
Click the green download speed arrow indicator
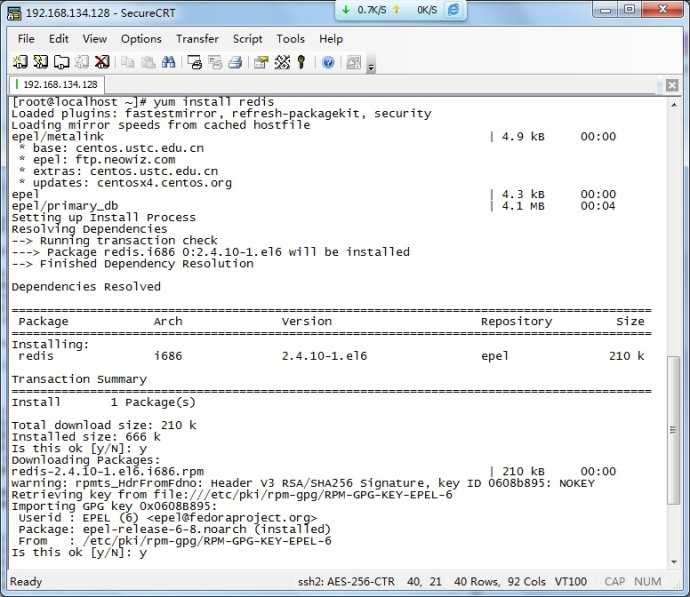click(346, 9)
